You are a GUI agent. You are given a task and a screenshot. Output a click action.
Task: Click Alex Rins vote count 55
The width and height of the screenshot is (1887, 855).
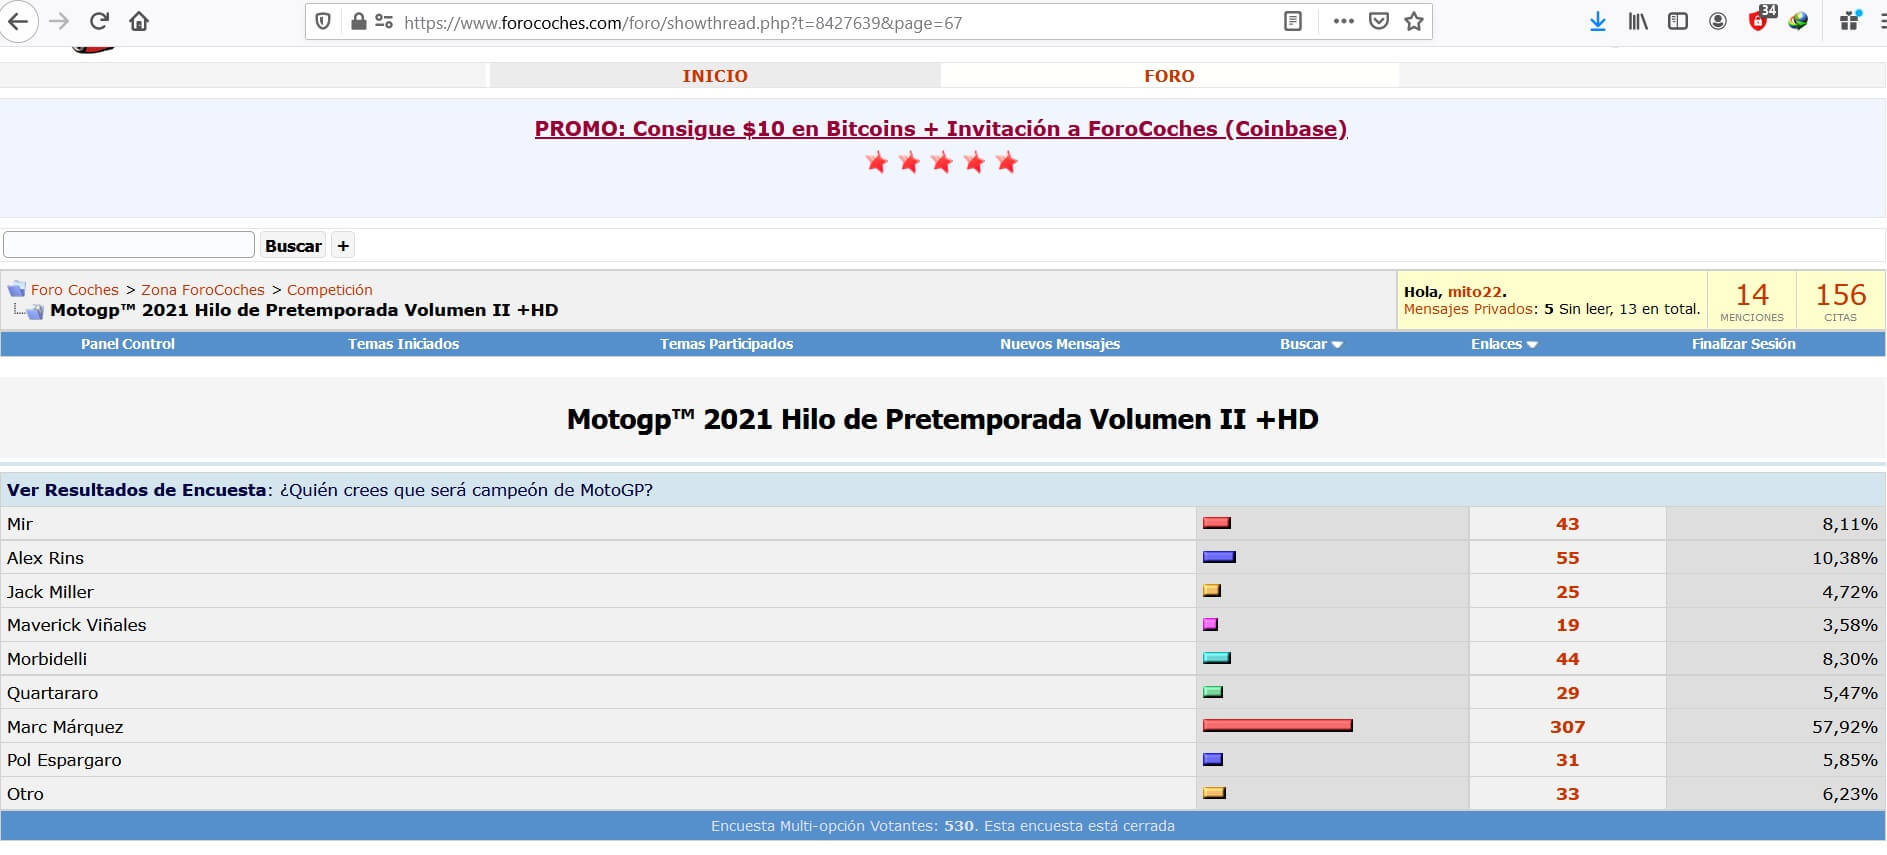pos(1567,558)
